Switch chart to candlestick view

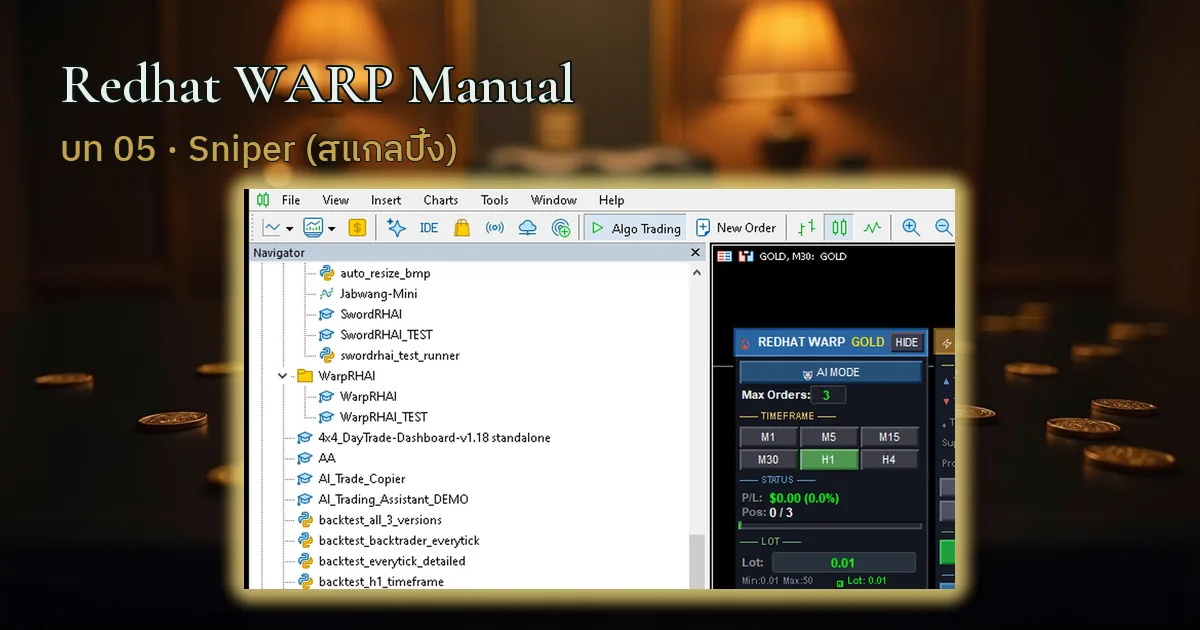click(840, 228)
